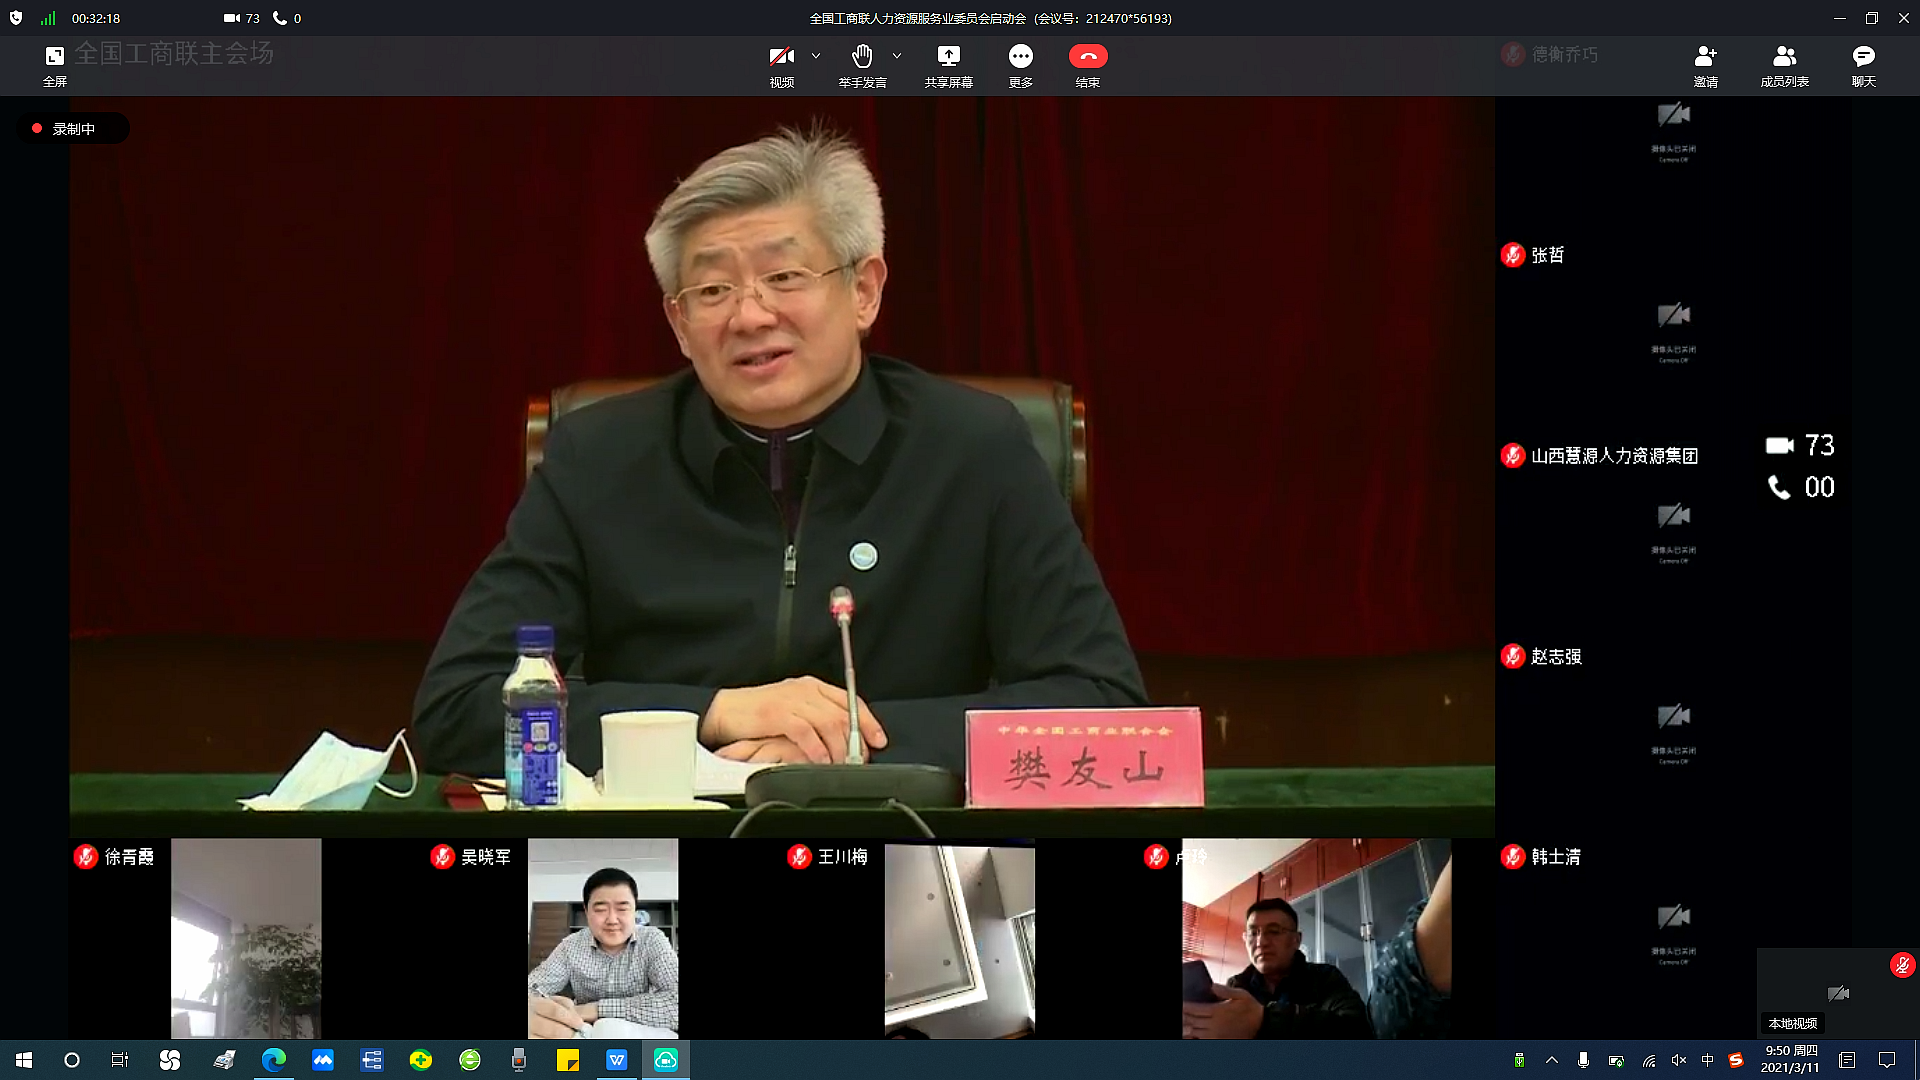Click the video count 73 in title bar
The image size is (1920, 1080).
coord(242,18)
